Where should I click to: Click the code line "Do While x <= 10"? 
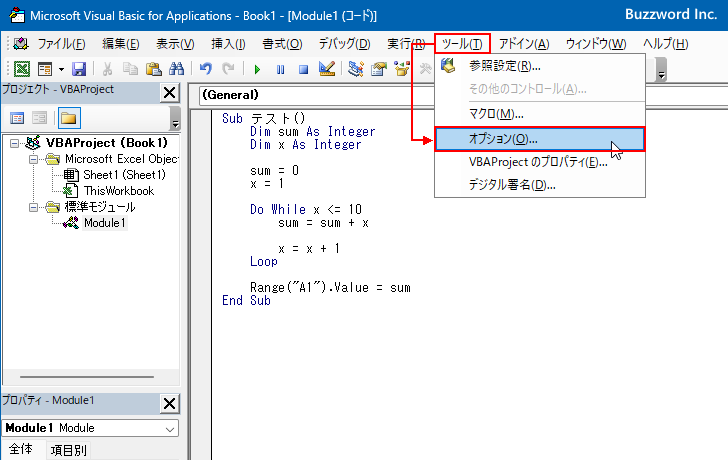[x=306, y=209]
